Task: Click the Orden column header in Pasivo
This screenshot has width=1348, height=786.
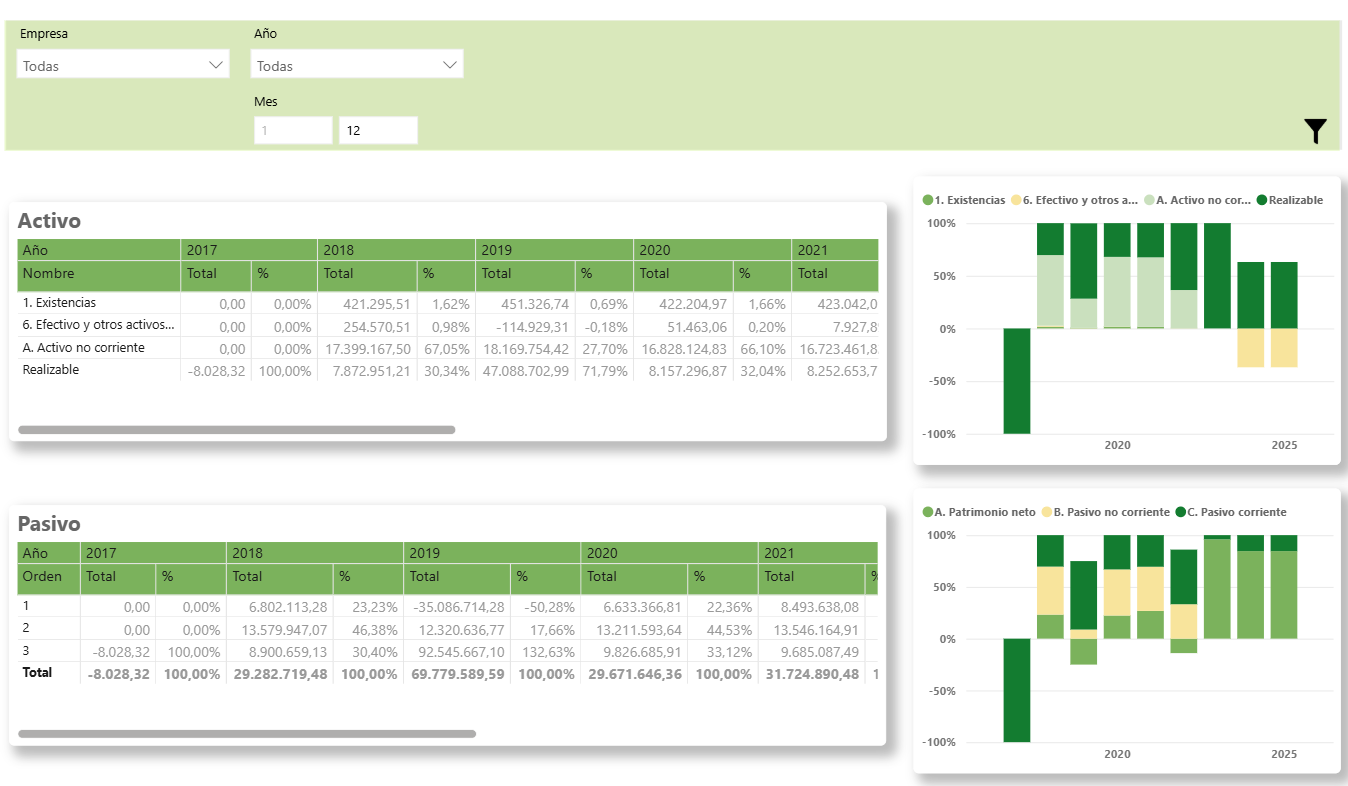Action: [x=42, y=576]
